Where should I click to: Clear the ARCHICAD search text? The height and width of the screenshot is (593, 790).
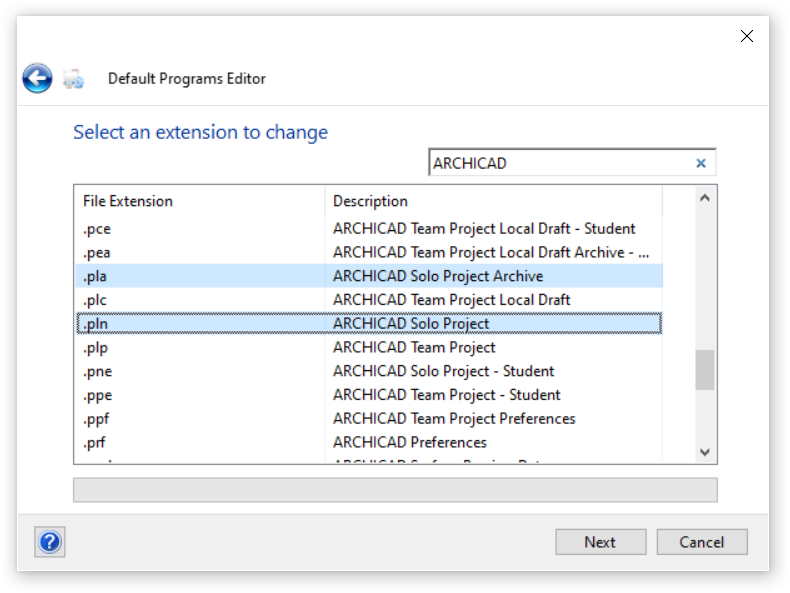pos(701,163)
